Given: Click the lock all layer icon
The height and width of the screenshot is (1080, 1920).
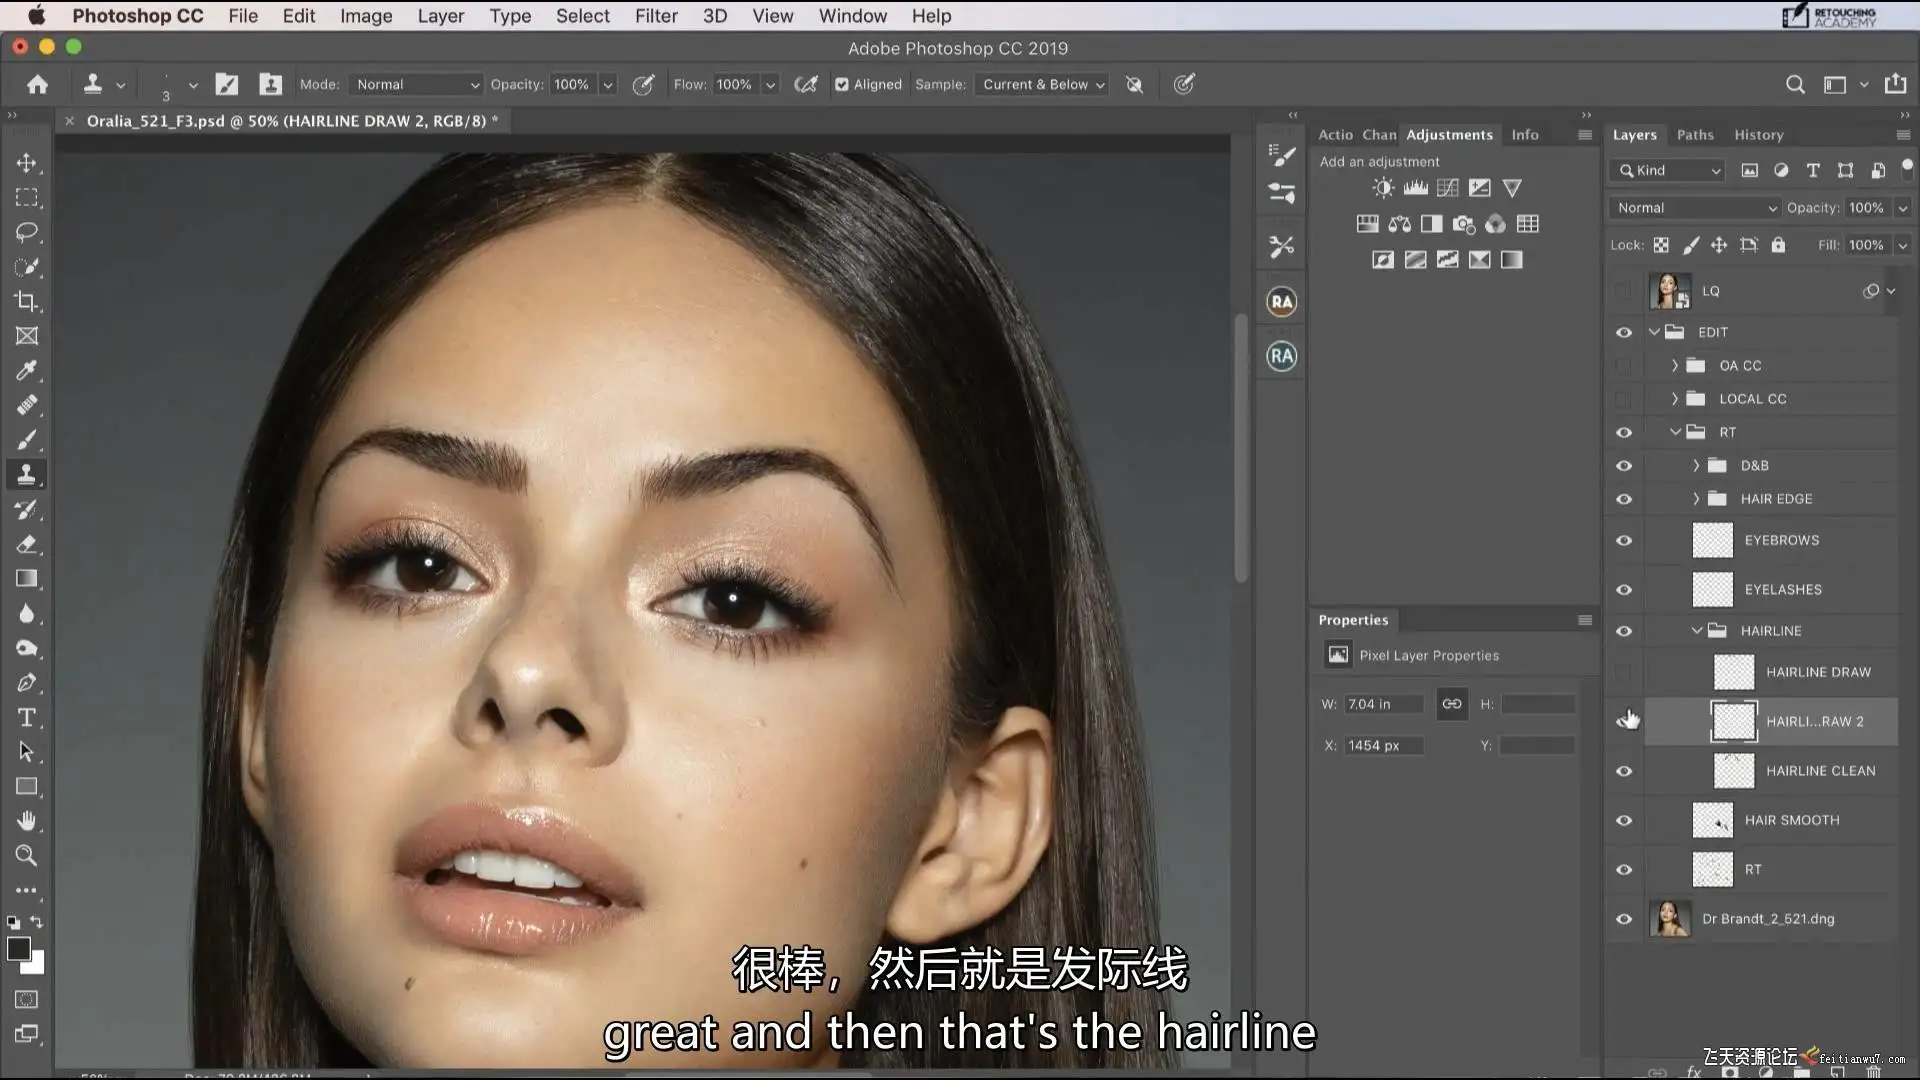Looking at the screenshot, I should 1778,245.
